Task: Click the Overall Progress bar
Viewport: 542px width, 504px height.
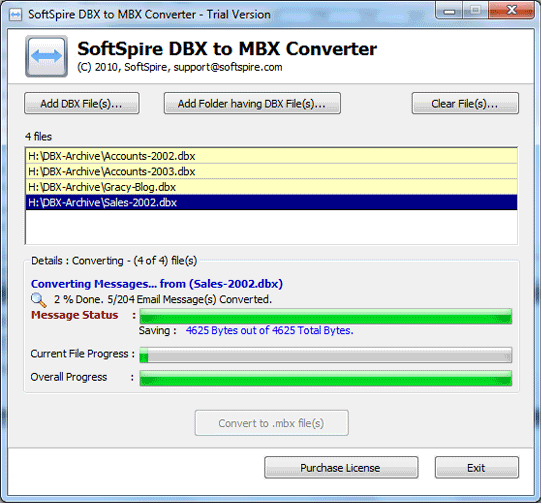Action: coord(326,378)
